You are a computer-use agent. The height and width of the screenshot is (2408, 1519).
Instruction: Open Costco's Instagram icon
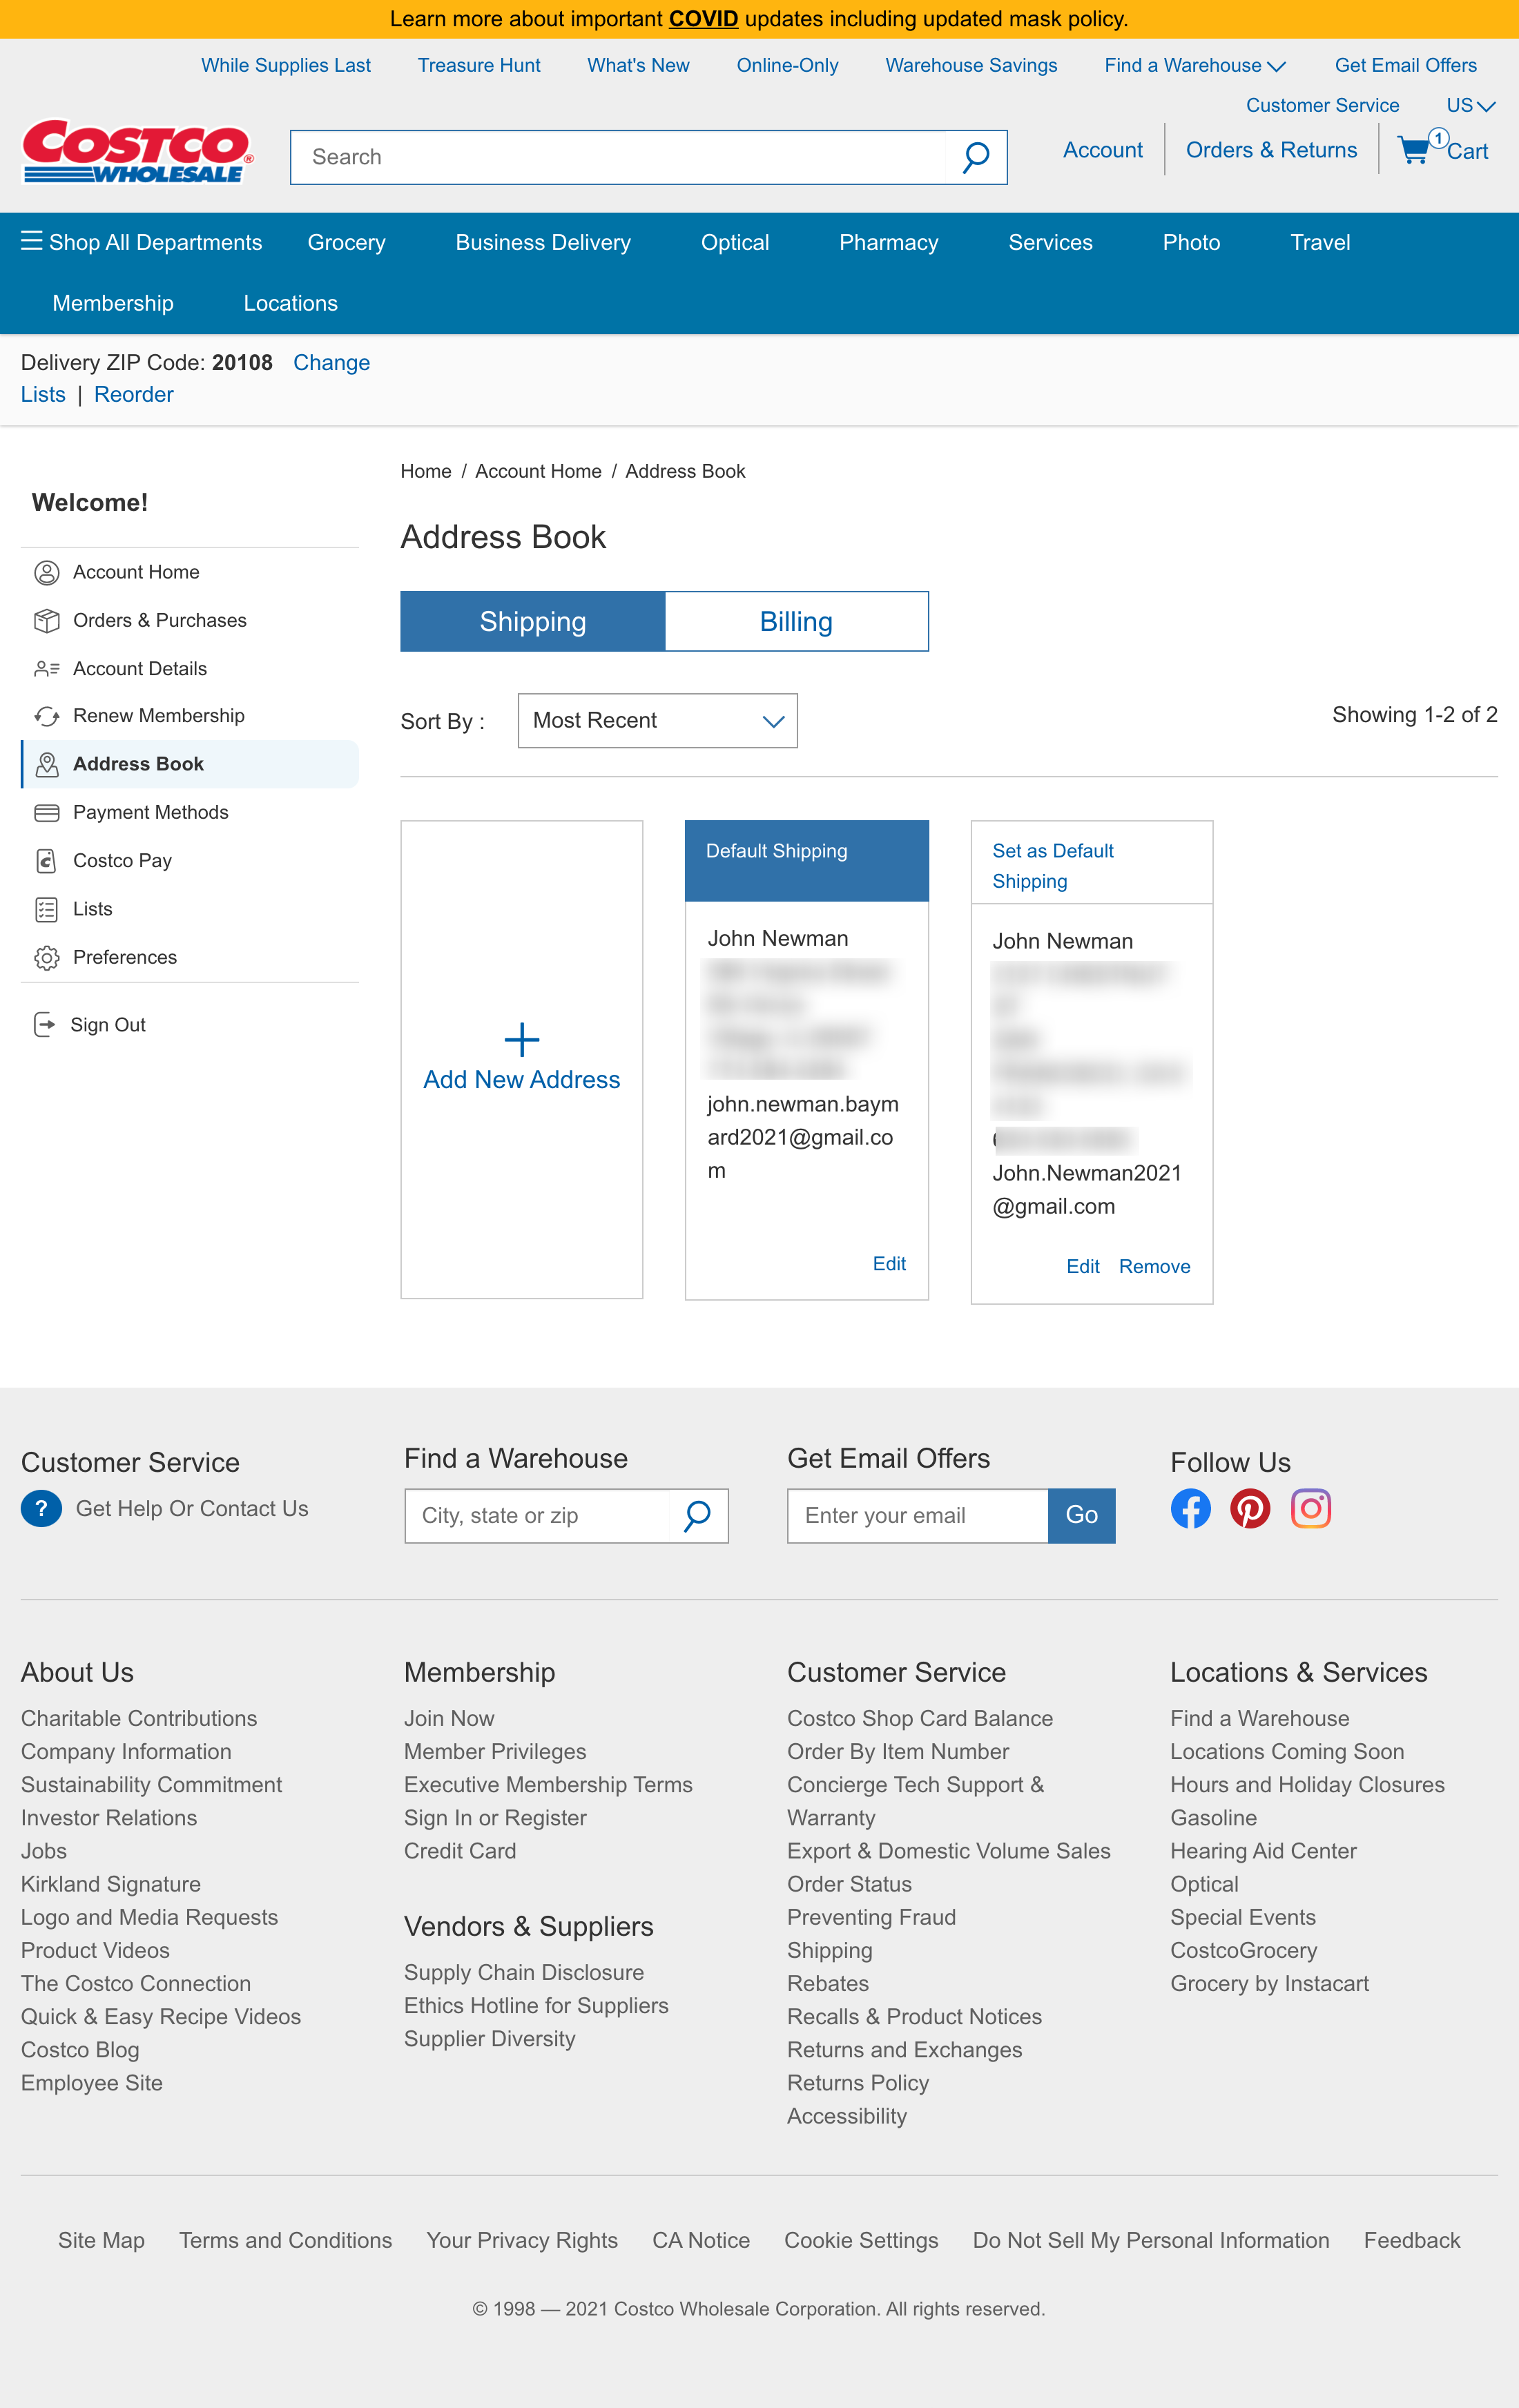point(1311,1508)
